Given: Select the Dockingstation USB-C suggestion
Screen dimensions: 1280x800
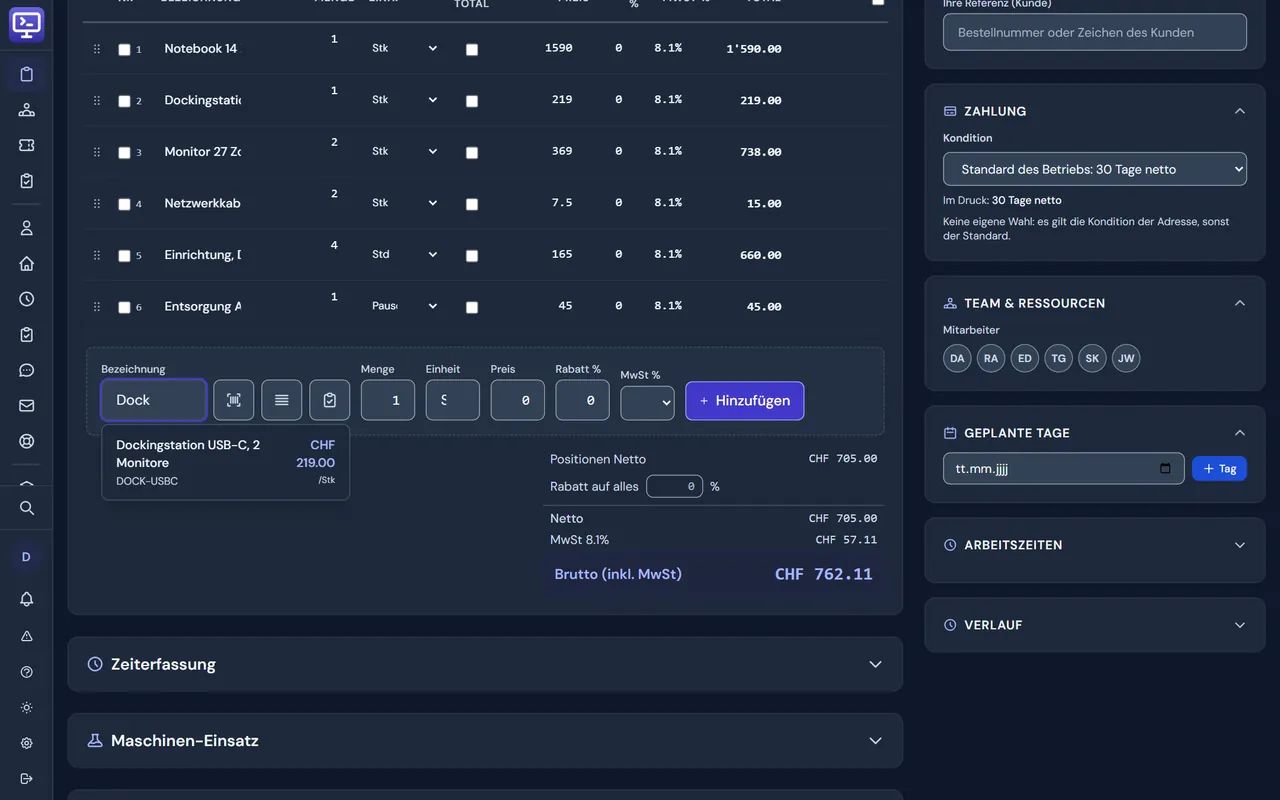Looking at the screenshot, I should coord(226,462).
